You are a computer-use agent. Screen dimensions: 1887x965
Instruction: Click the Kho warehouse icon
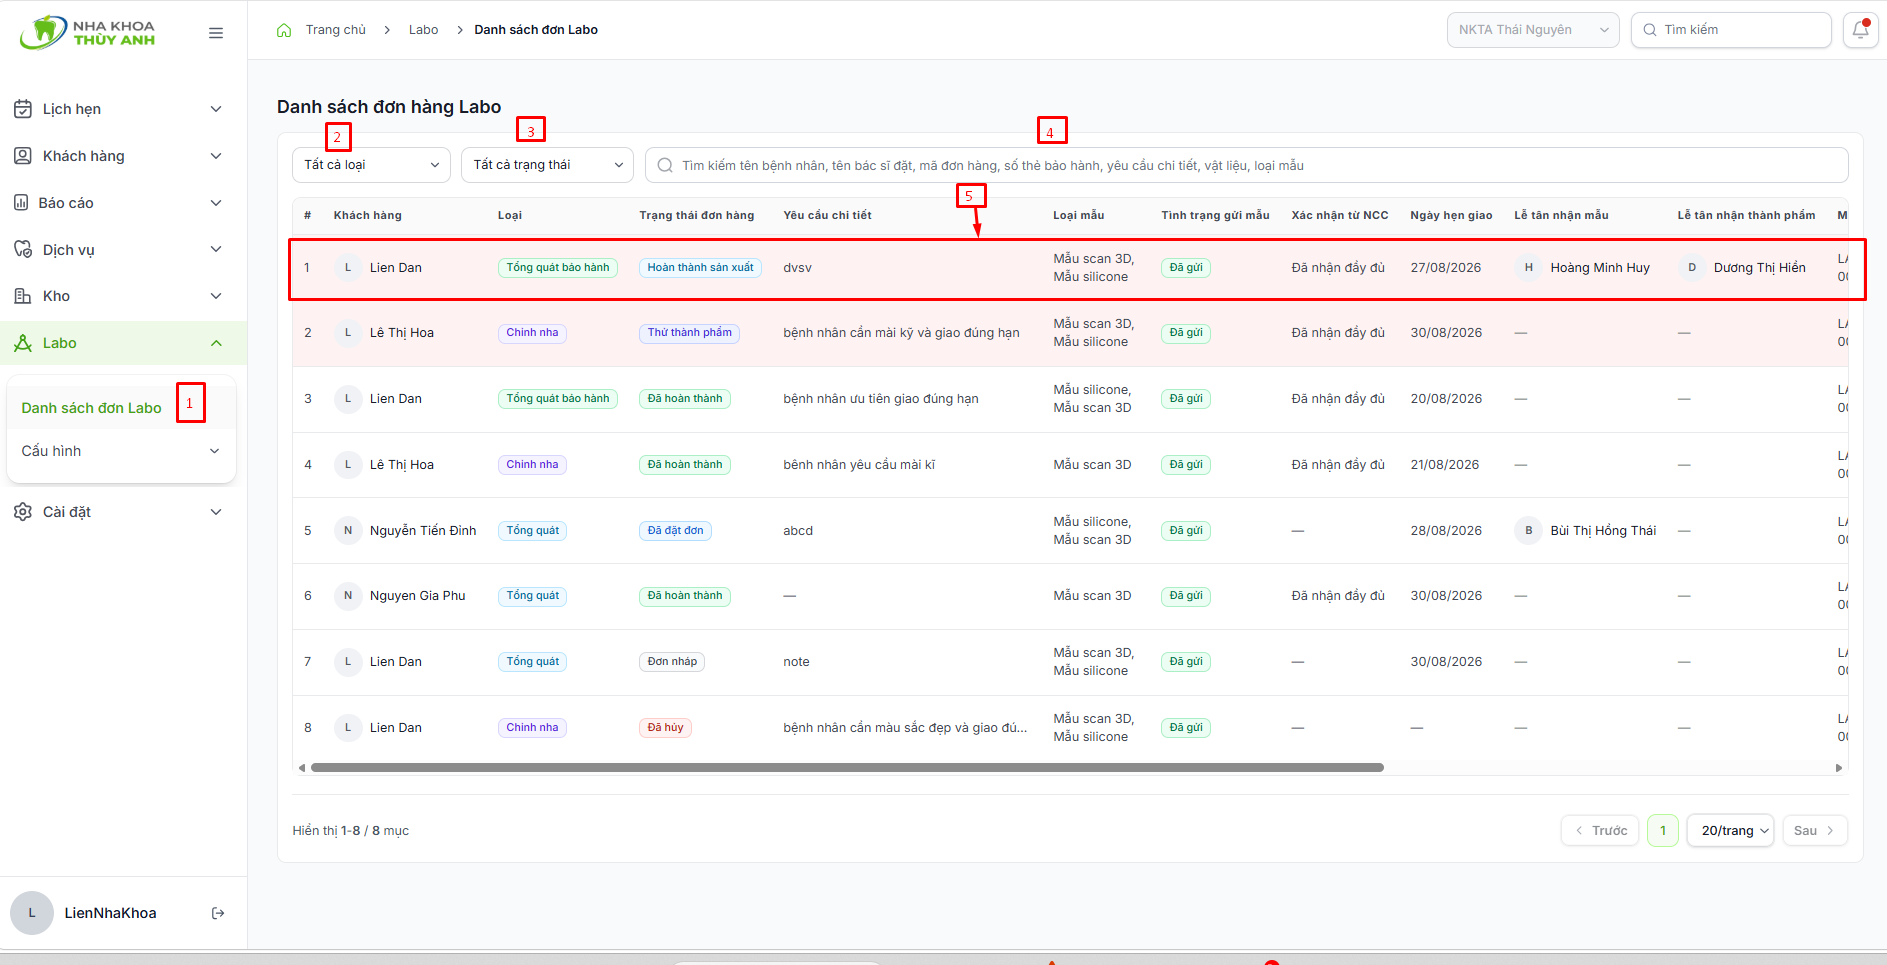[x=23, y=296]
